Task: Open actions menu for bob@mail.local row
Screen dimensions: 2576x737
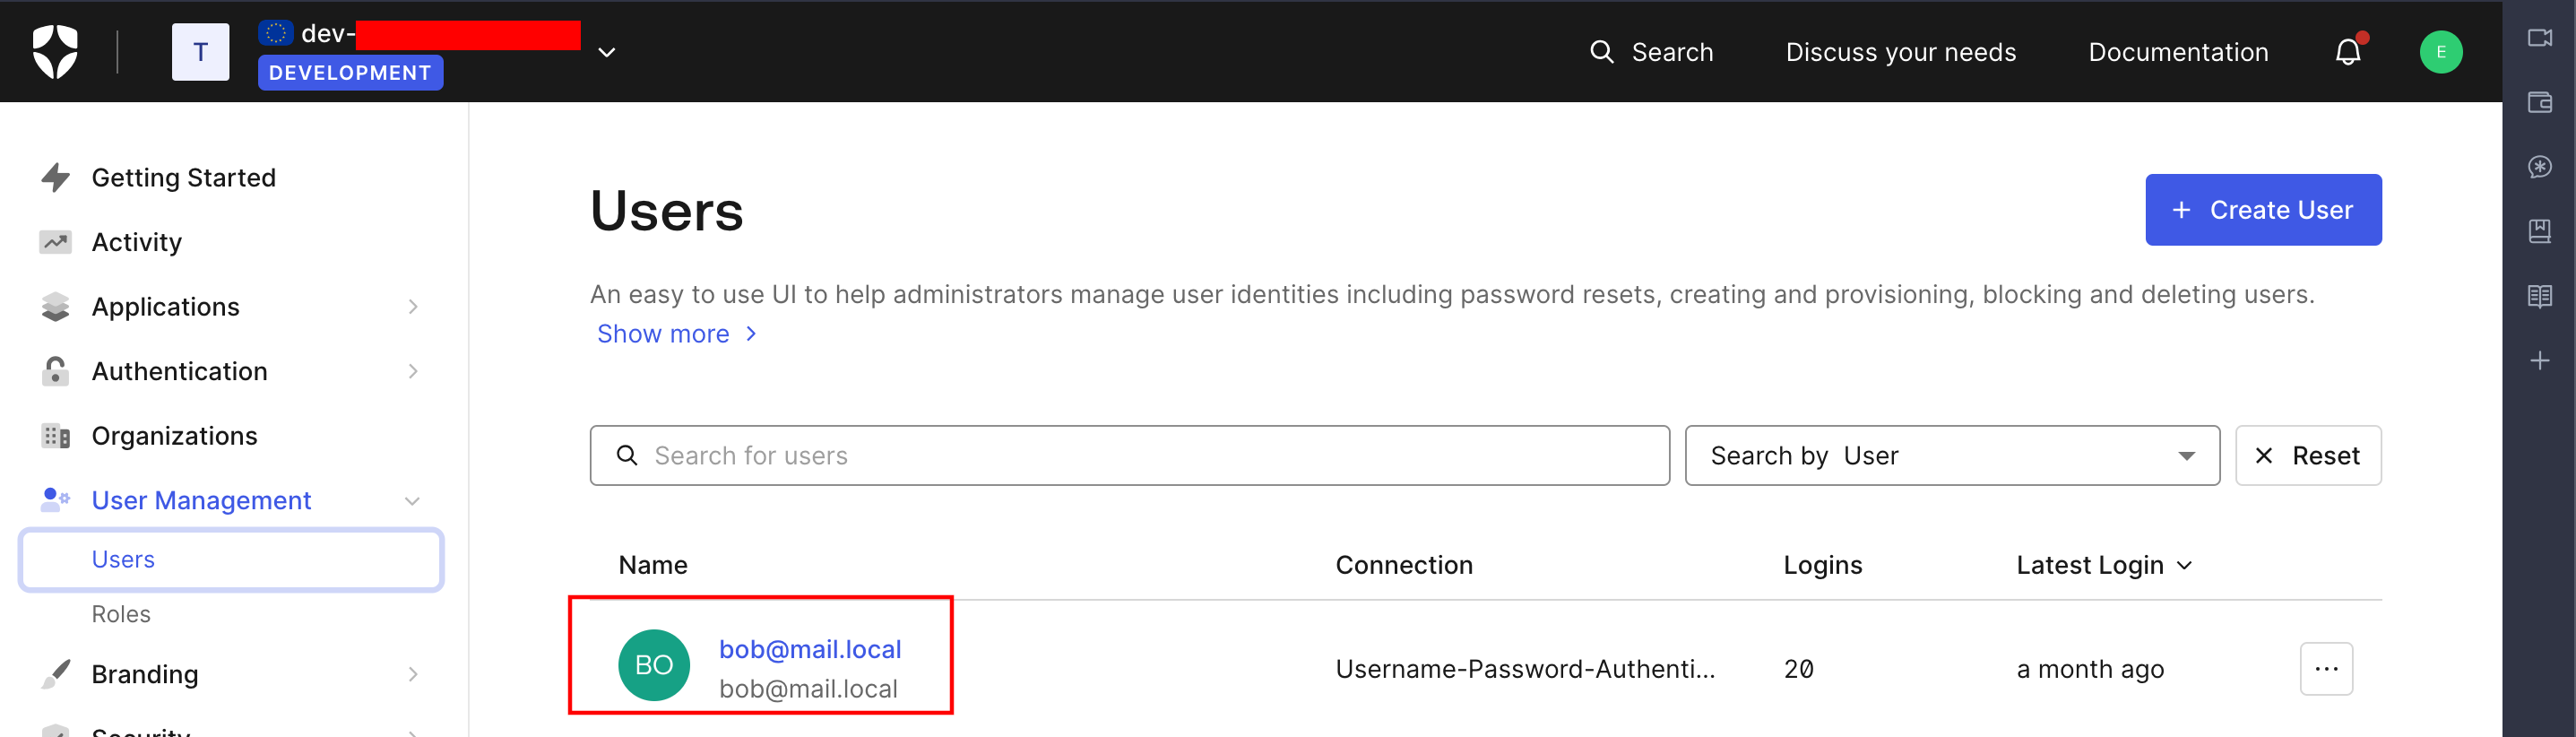Action: 2326,668
